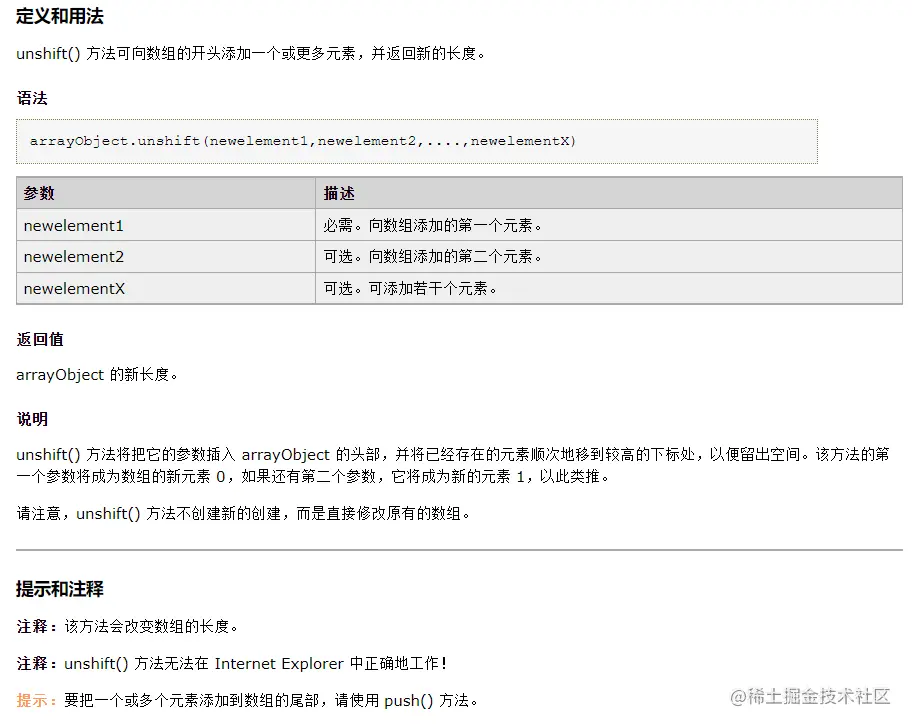Click the 描述 table header cell
912x728 pixels.
point(608,193)
